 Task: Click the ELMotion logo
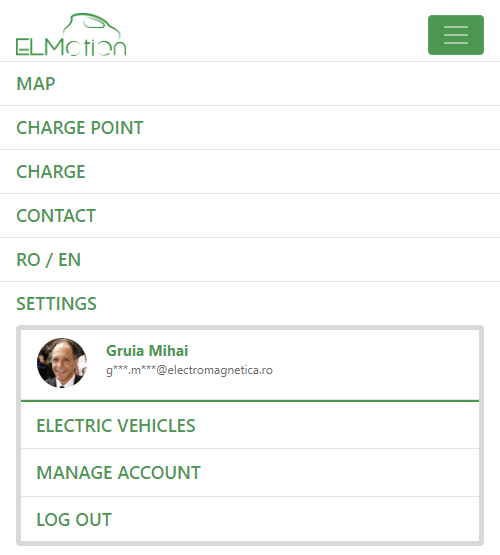(x=71, y=35)
